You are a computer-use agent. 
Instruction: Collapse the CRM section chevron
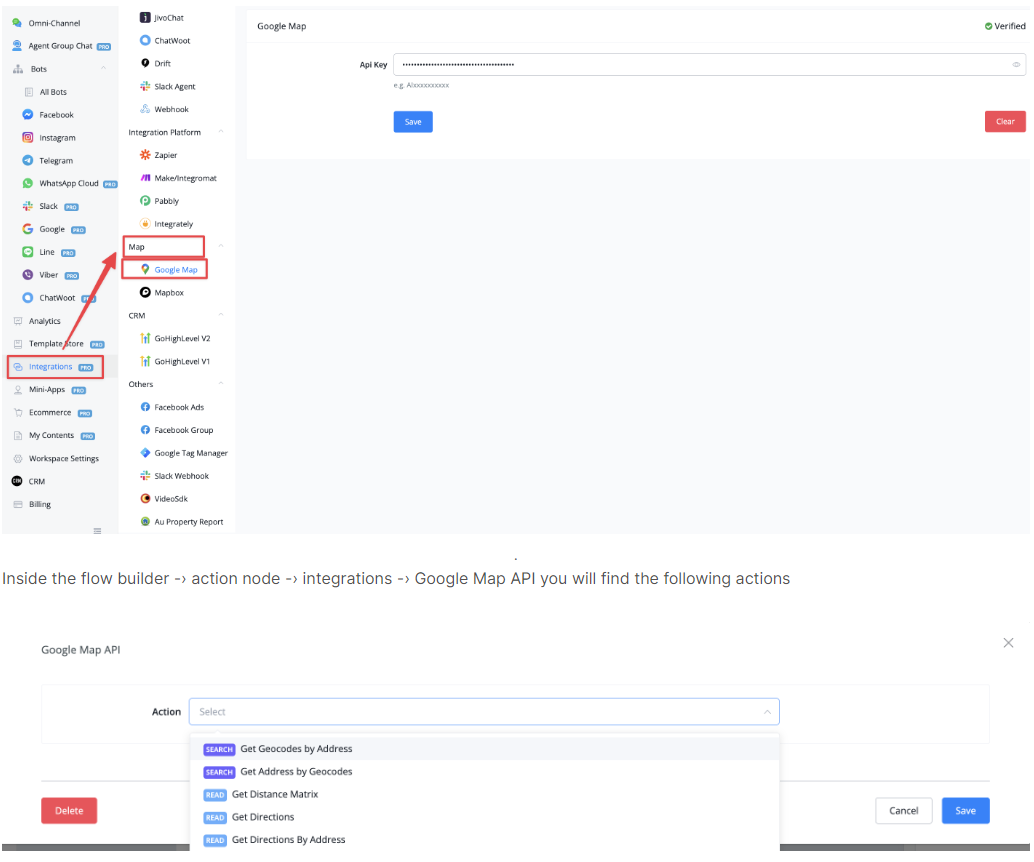pos(221,315)
